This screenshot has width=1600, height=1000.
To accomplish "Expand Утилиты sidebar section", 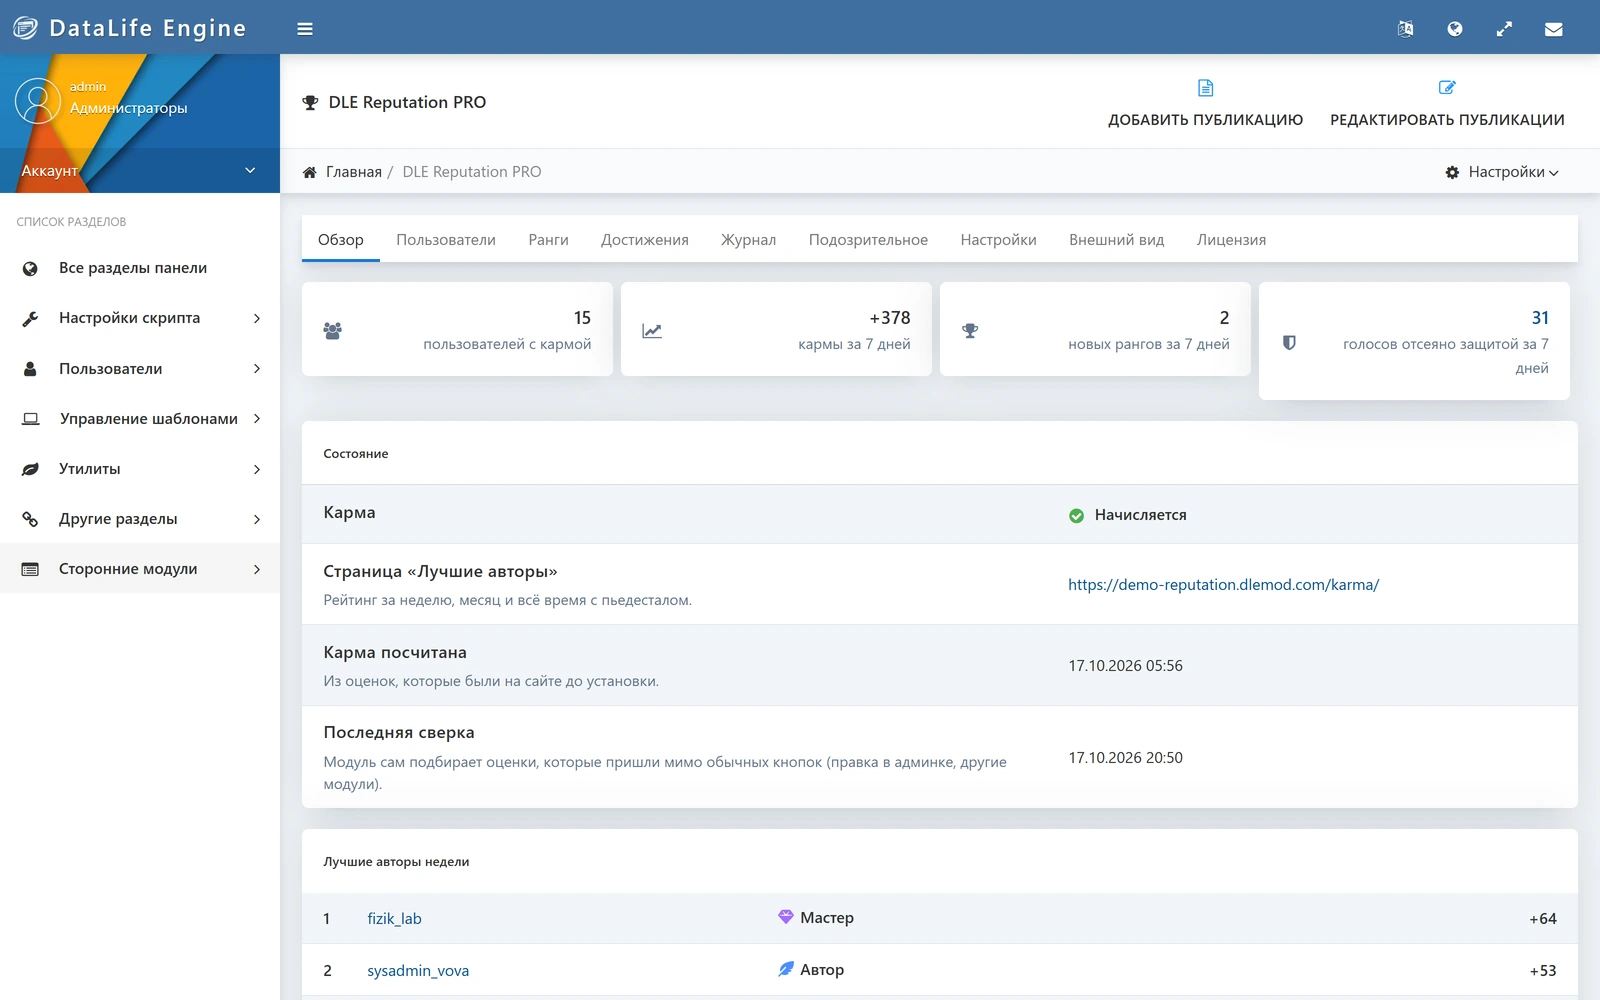I will [x=140, y=468].
